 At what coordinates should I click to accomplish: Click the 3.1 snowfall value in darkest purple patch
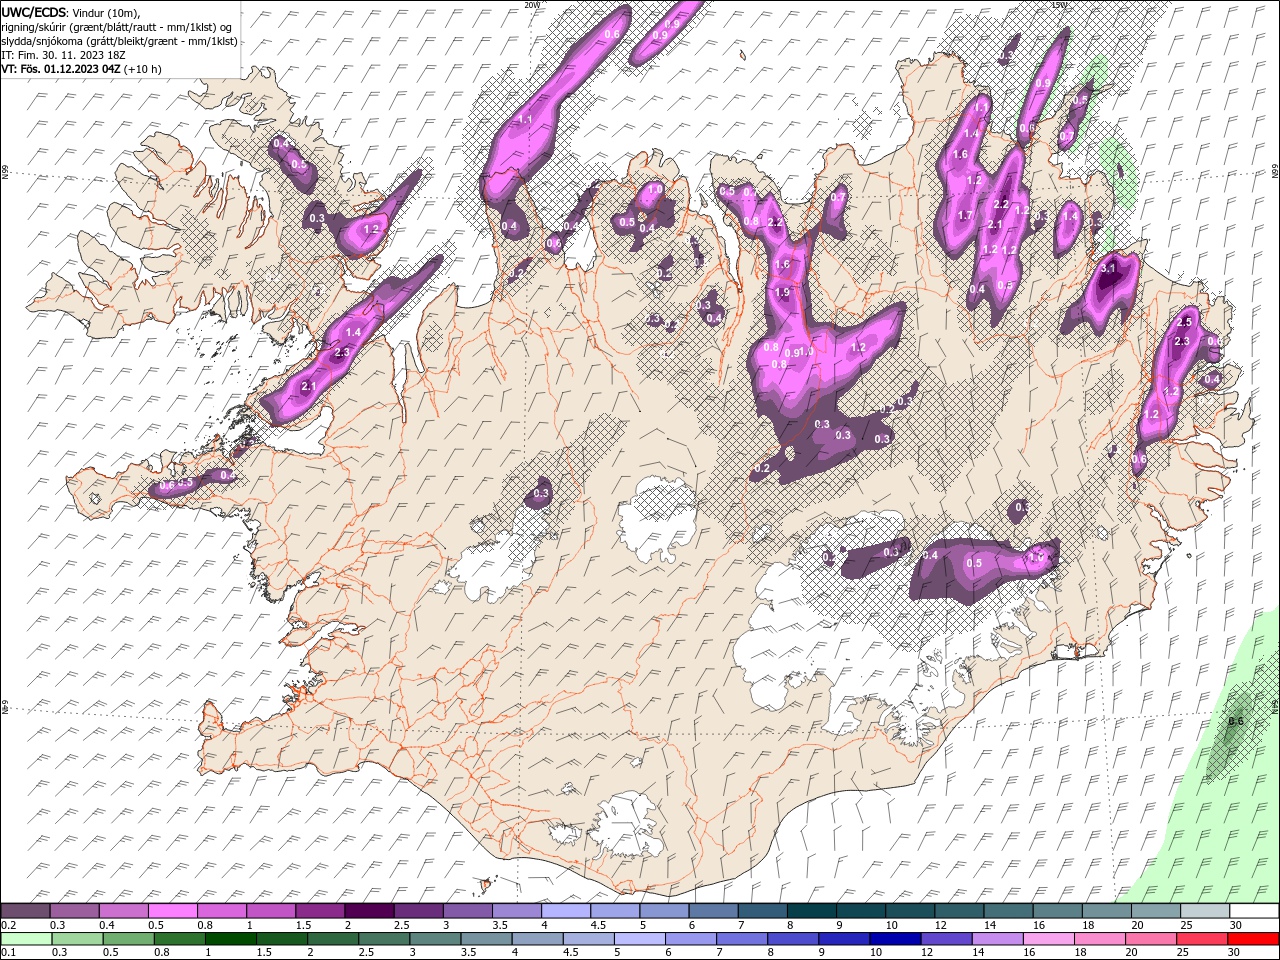(1108, 269)
